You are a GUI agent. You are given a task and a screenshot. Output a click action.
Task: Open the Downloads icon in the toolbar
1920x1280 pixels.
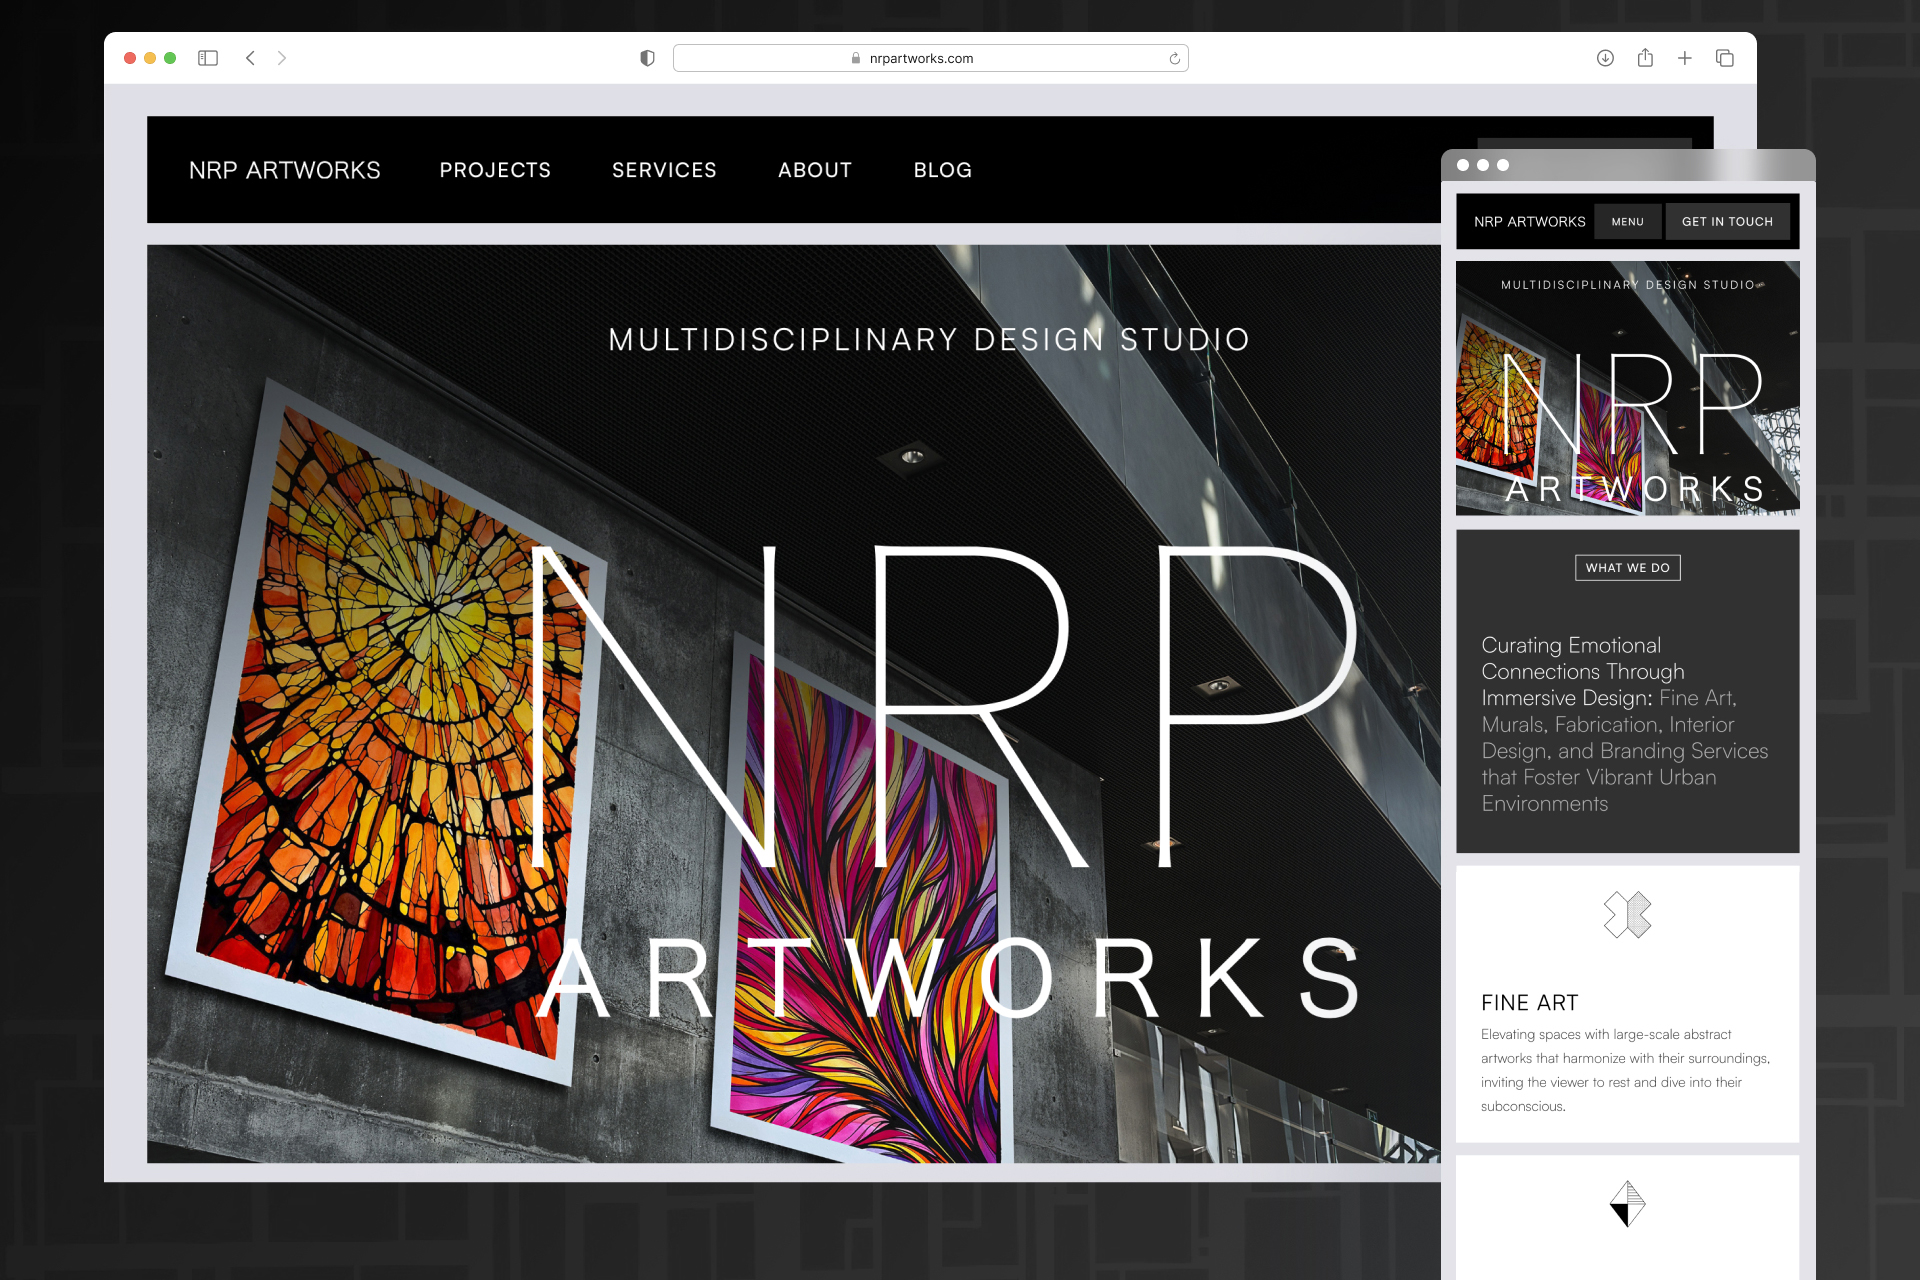[1605, 58]
